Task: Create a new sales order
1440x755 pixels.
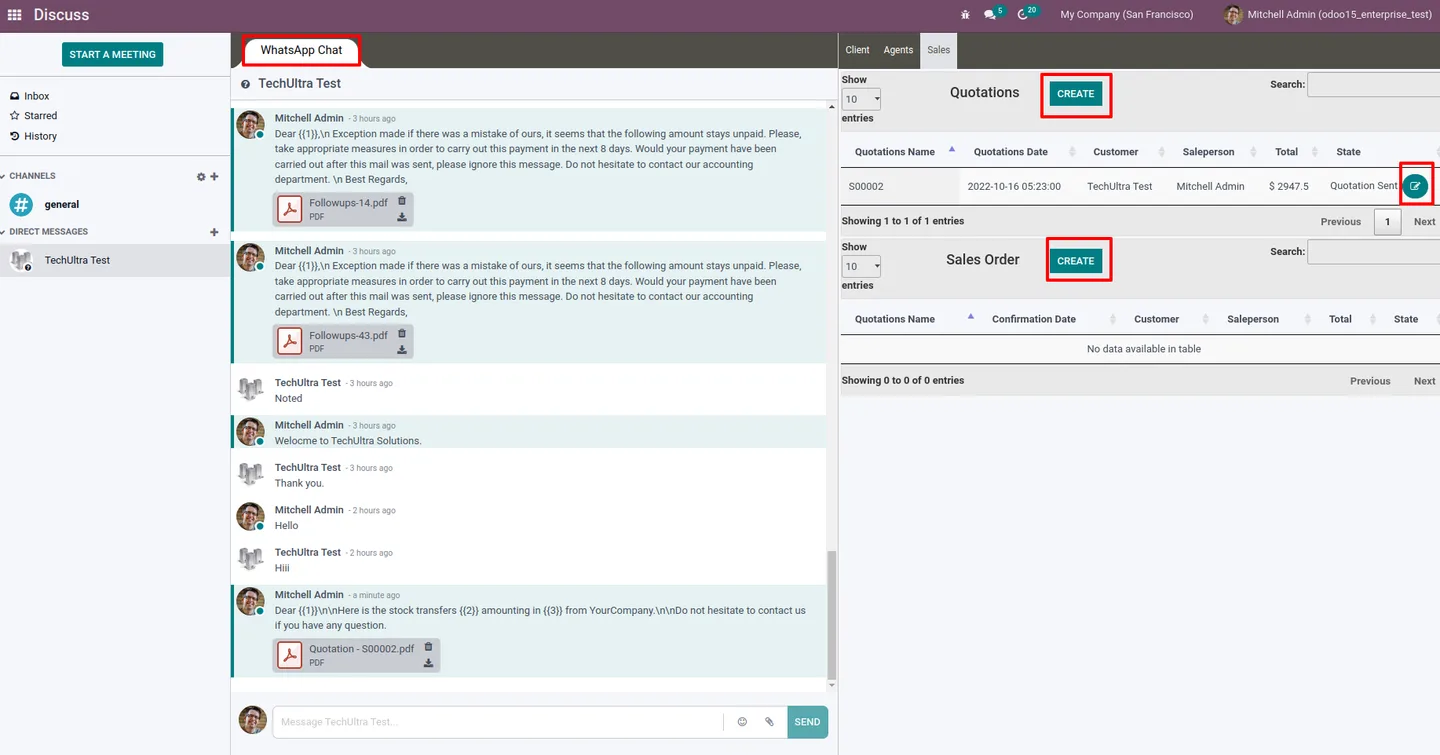Action: click(x=1076, y=261)
